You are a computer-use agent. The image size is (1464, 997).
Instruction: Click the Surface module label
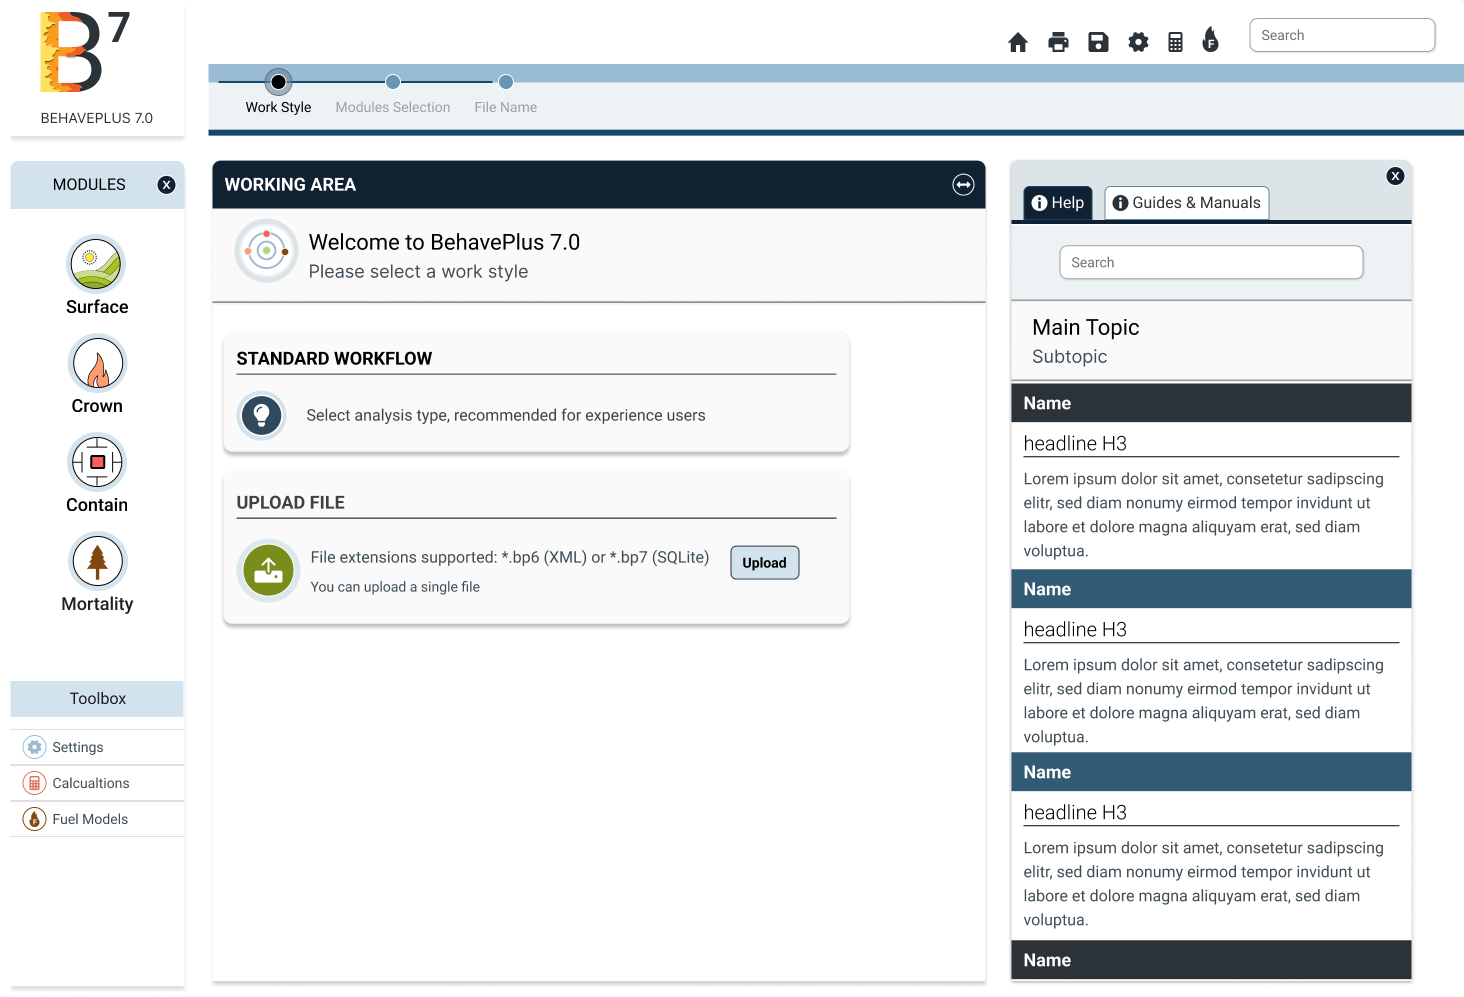97,307
